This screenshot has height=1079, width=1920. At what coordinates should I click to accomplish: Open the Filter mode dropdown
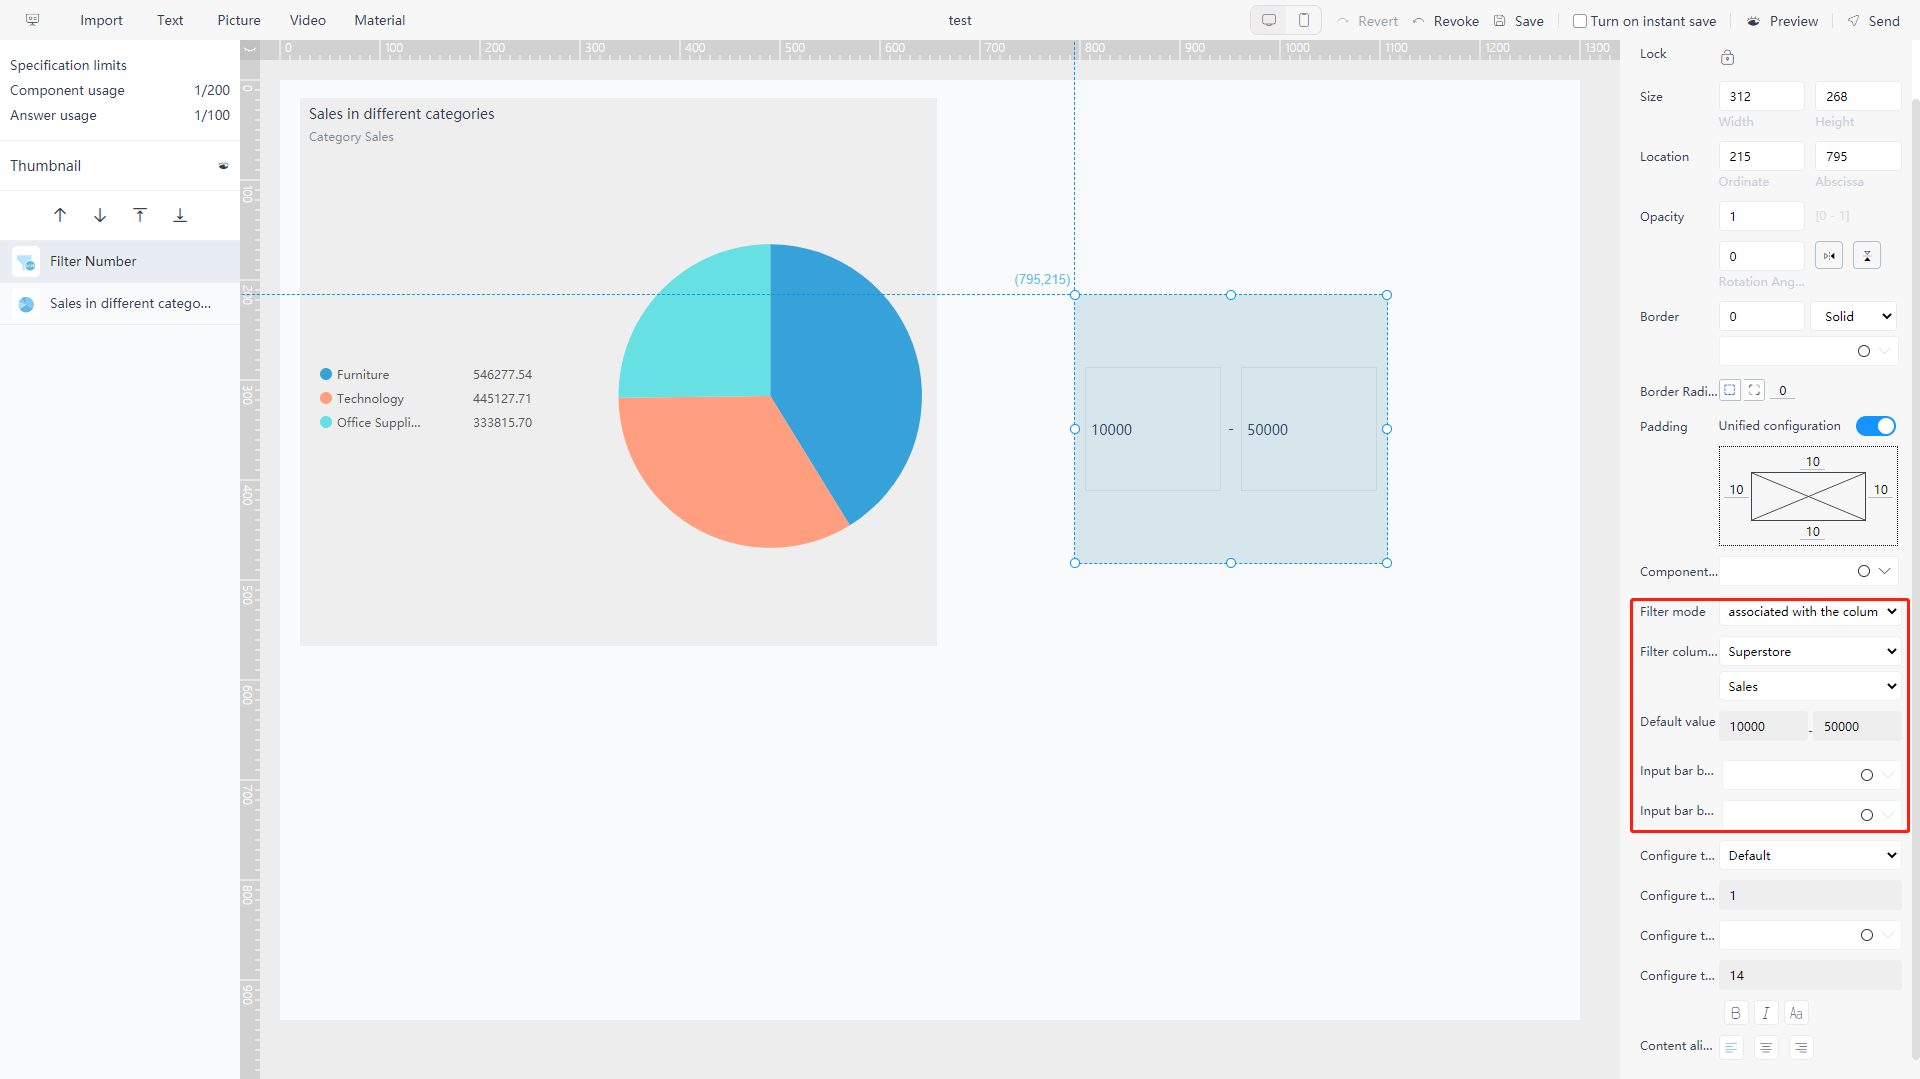tap(1810, 611)
